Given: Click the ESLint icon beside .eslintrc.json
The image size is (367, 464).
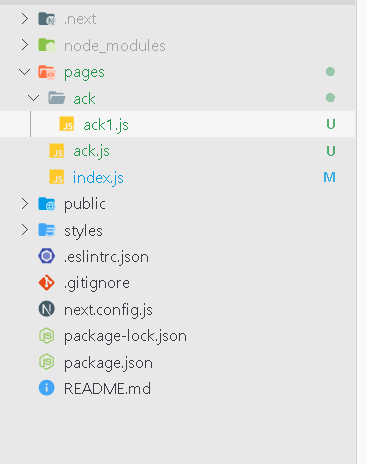Looking at the screenshot, I should coord(47,256).
